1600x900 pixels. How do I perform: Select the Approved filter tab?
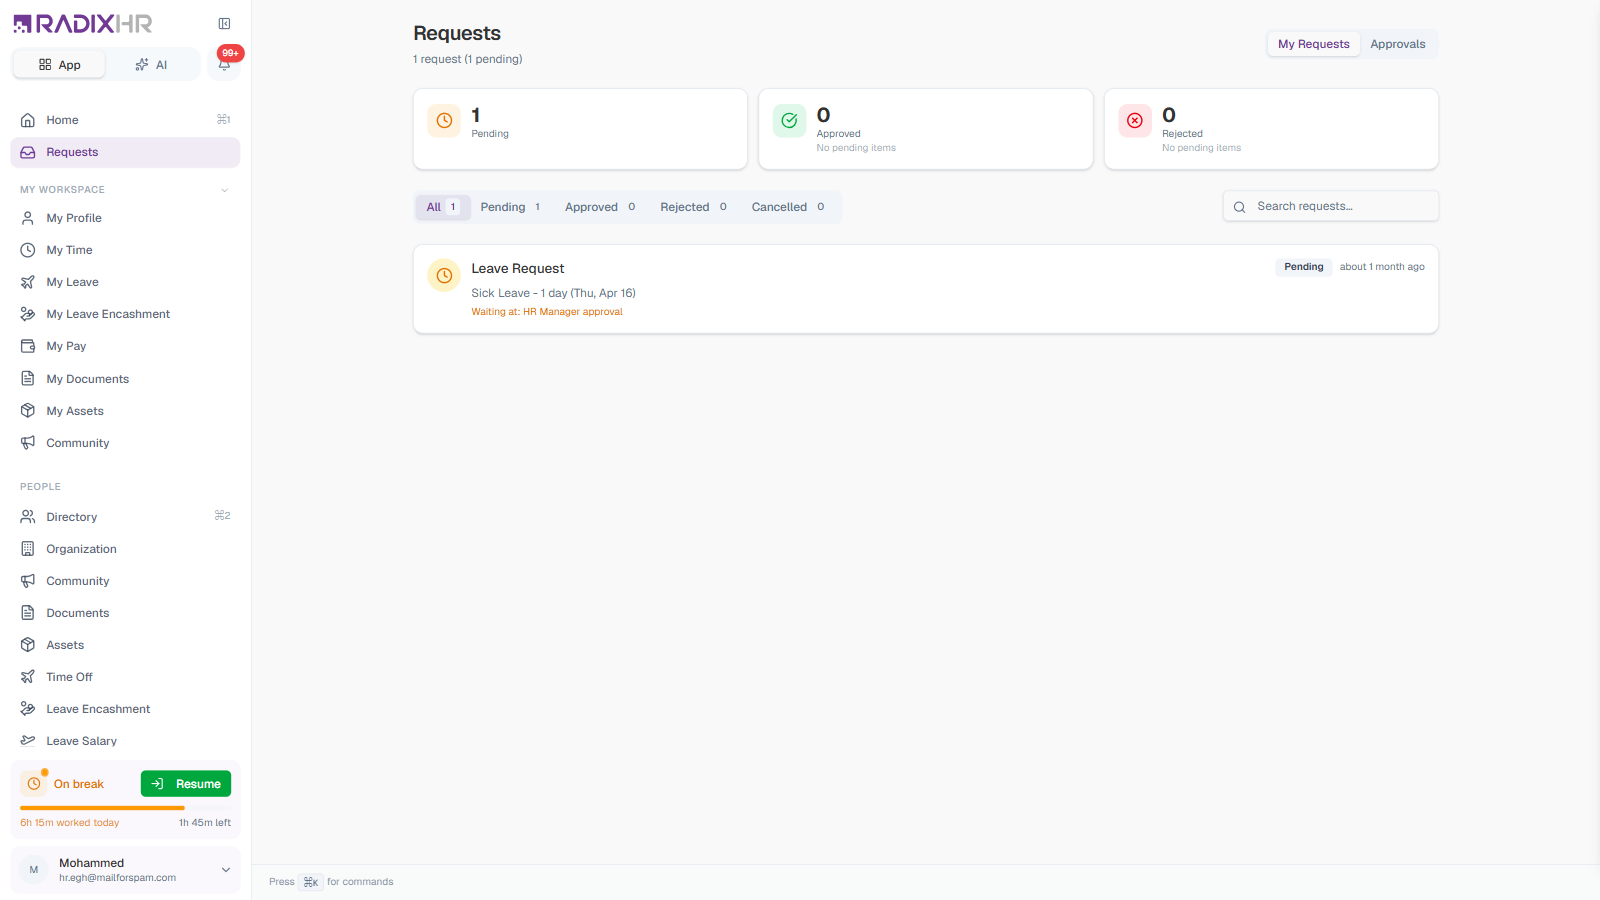point(600,207)
